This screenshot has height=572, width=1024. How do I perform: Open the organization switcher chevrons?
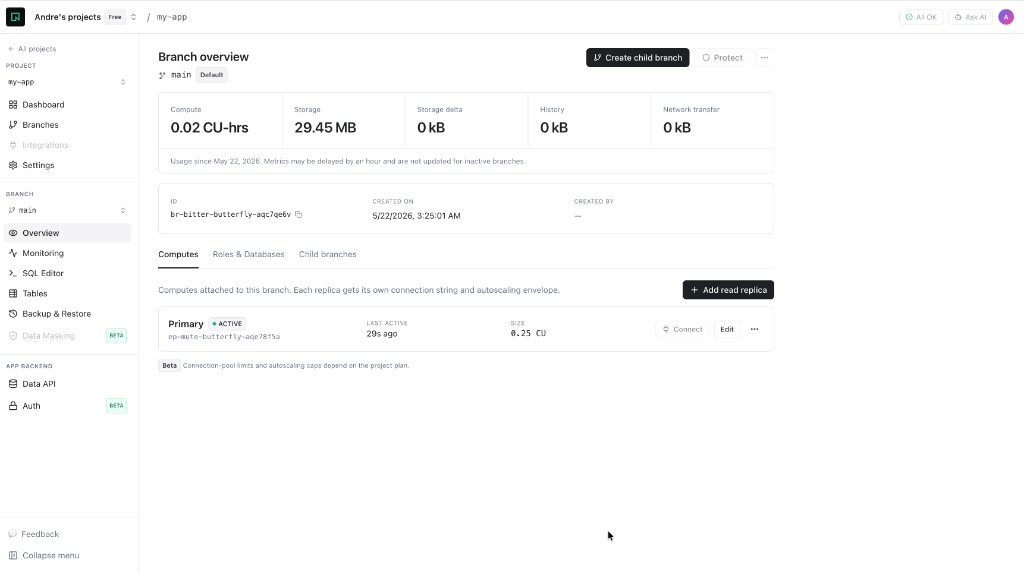click(x=133, y=17)
